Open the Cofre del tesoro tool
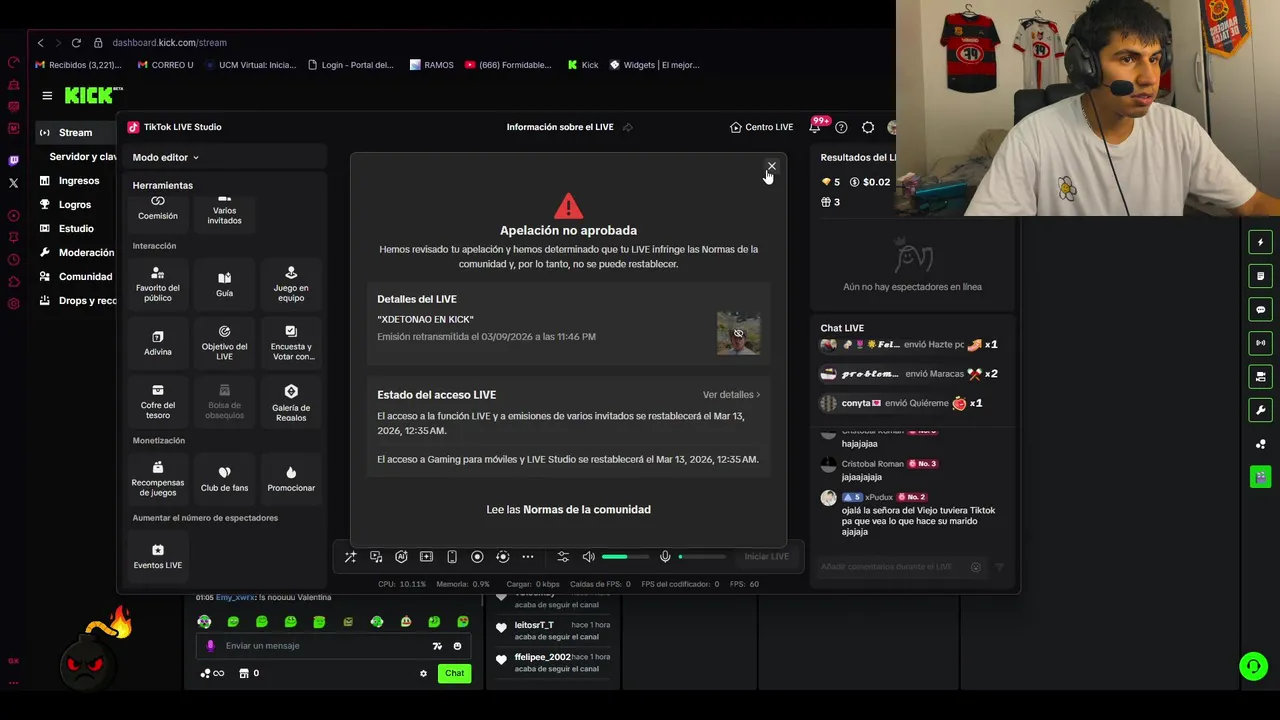 pyautogui.click(x=158, y=401)
